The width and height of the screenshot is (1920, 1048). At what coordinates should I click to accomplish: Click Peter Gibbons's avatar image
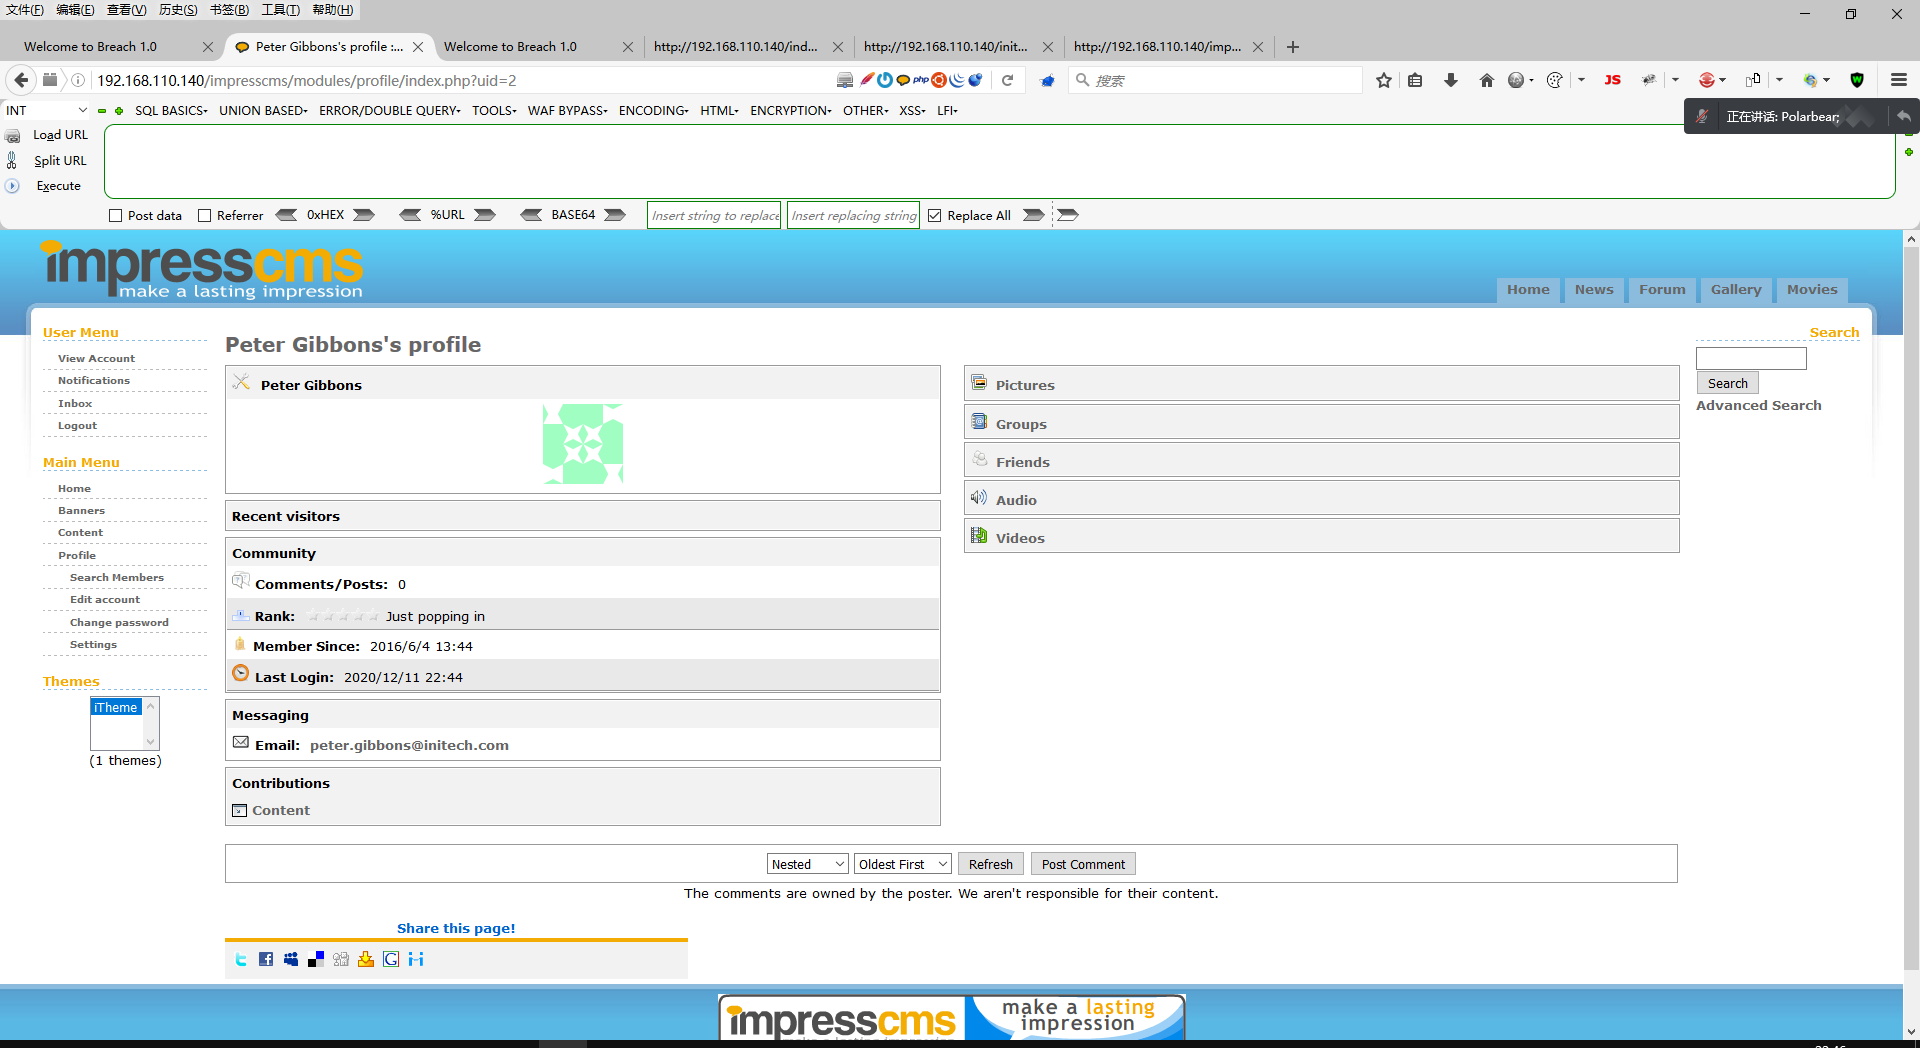coord(583,444)
